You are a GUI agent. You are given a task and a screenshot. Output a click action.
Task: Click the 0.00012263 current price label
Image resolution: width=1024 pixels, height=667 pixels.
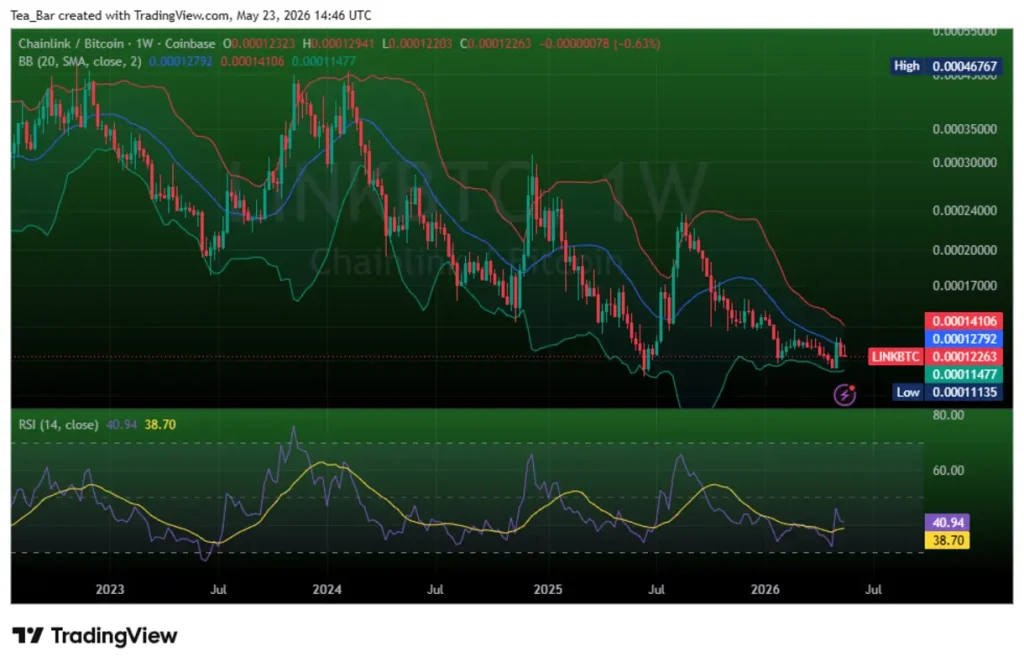tap(964, 357)
